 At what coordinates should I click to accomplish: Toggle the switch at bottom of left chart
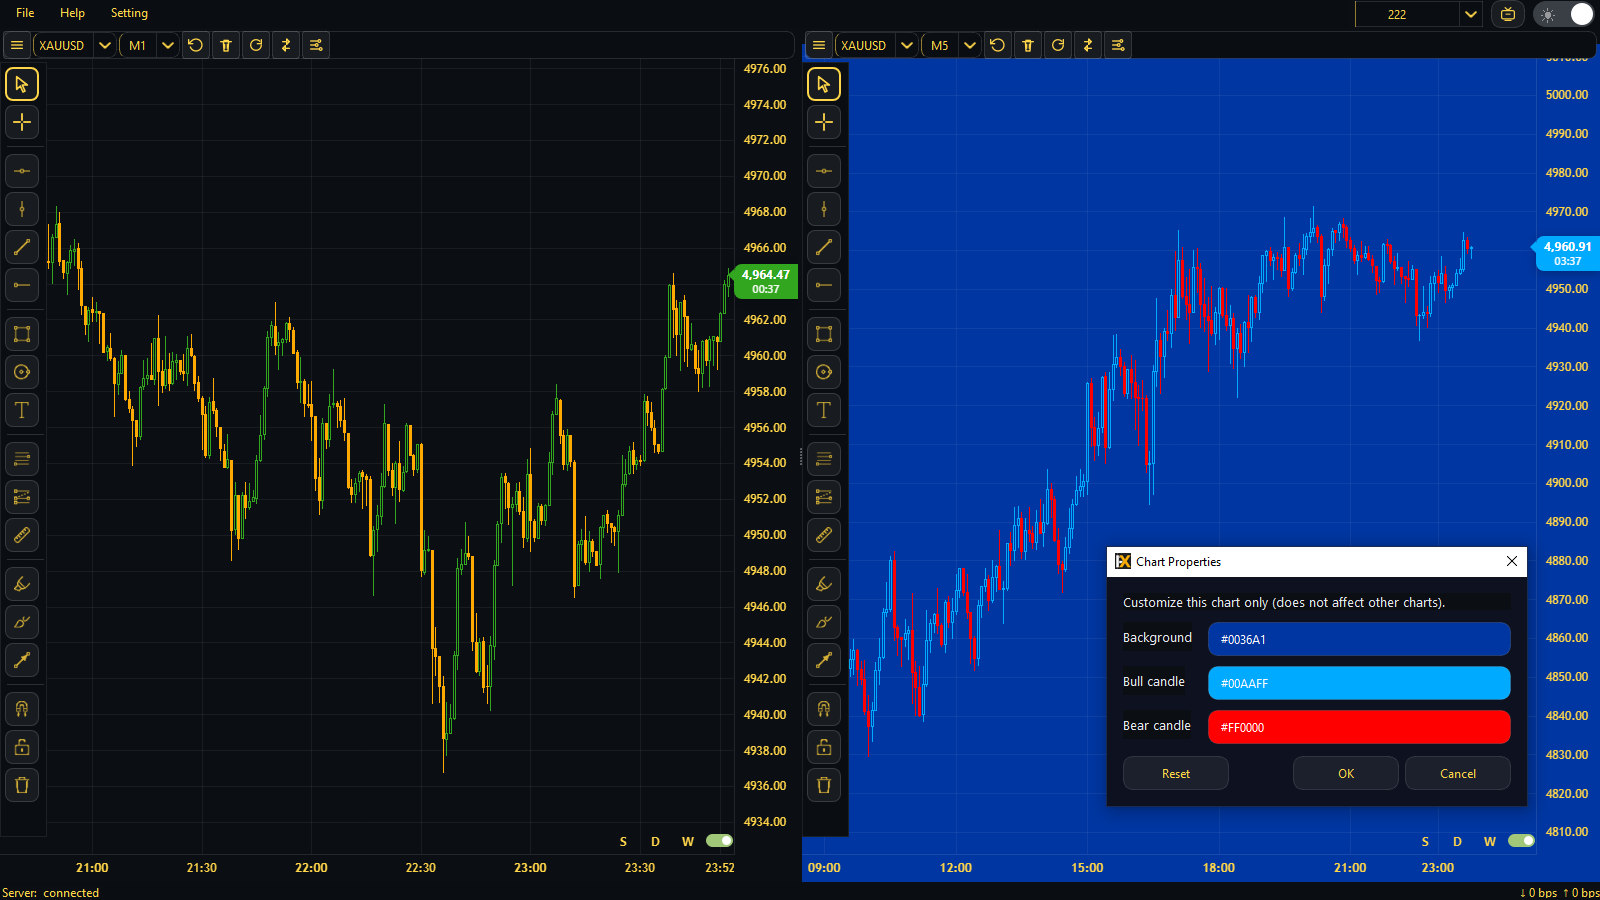coord(719,841)
